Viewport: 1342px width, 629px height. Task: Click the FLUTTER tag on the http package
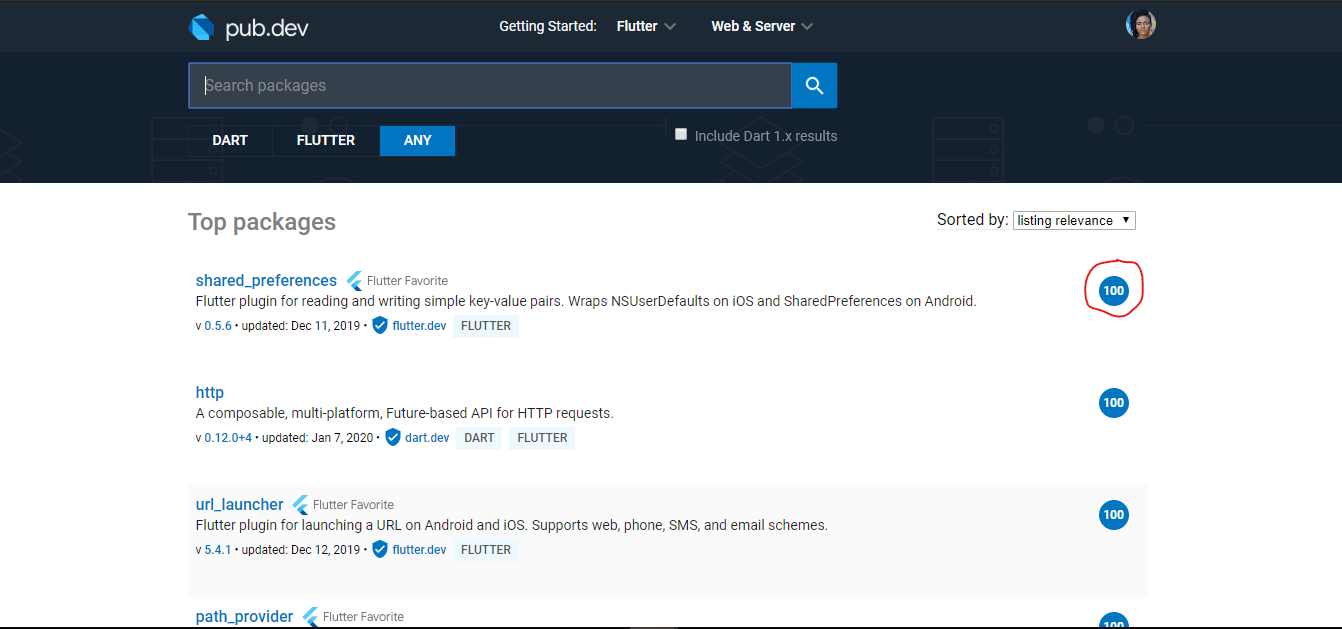tap(541, 437)
